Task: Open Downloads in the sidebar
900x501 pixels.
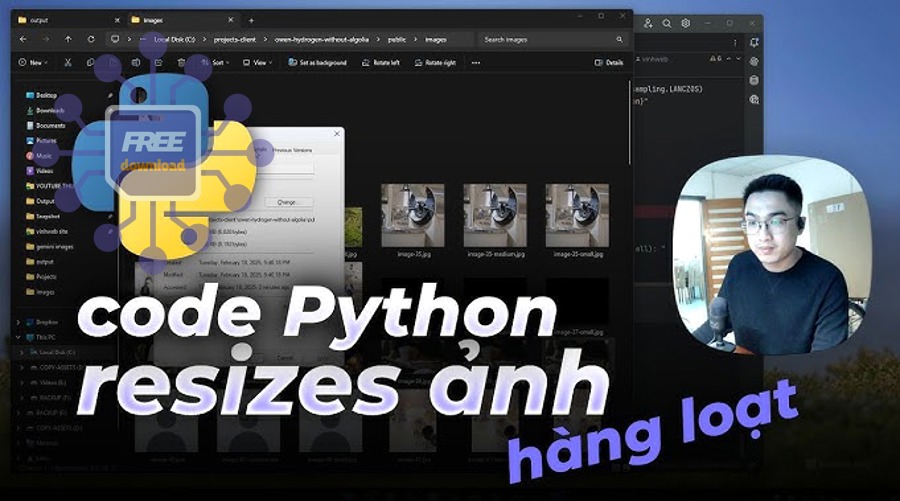Action: (x=49, y=110)
